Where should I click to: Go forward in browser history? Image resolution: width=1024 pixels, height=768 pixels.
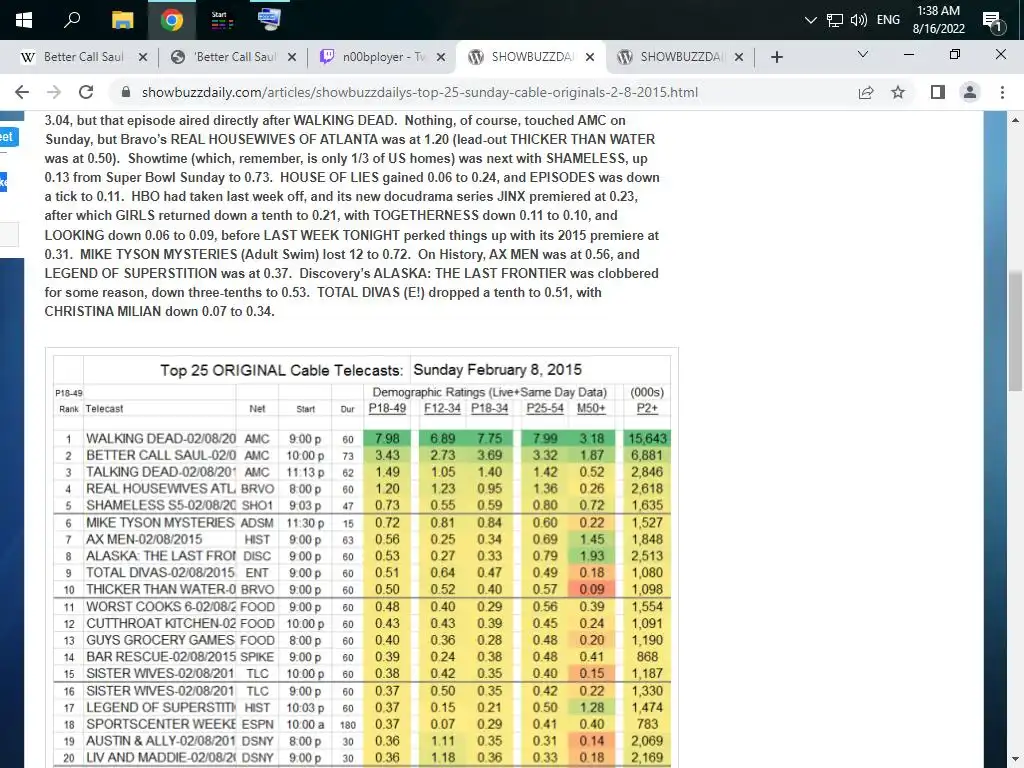[x=54, y=92]
